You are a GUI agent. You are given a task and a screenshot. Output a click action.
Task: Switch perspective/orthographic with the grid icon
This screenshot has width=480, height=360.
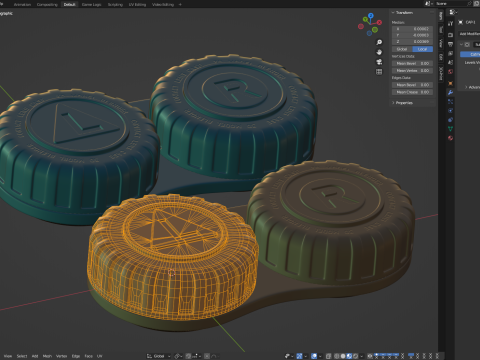pos(379,72)
